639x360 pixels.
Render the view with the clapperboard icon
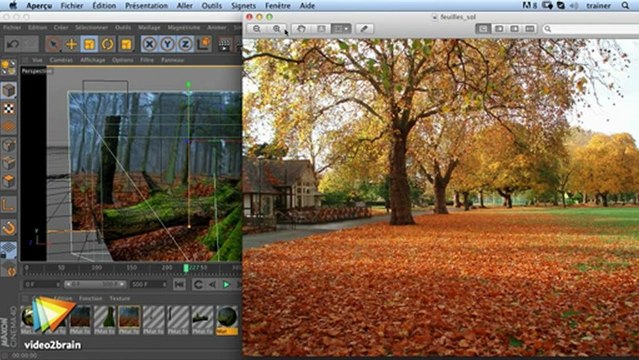[x=225, y=44]
